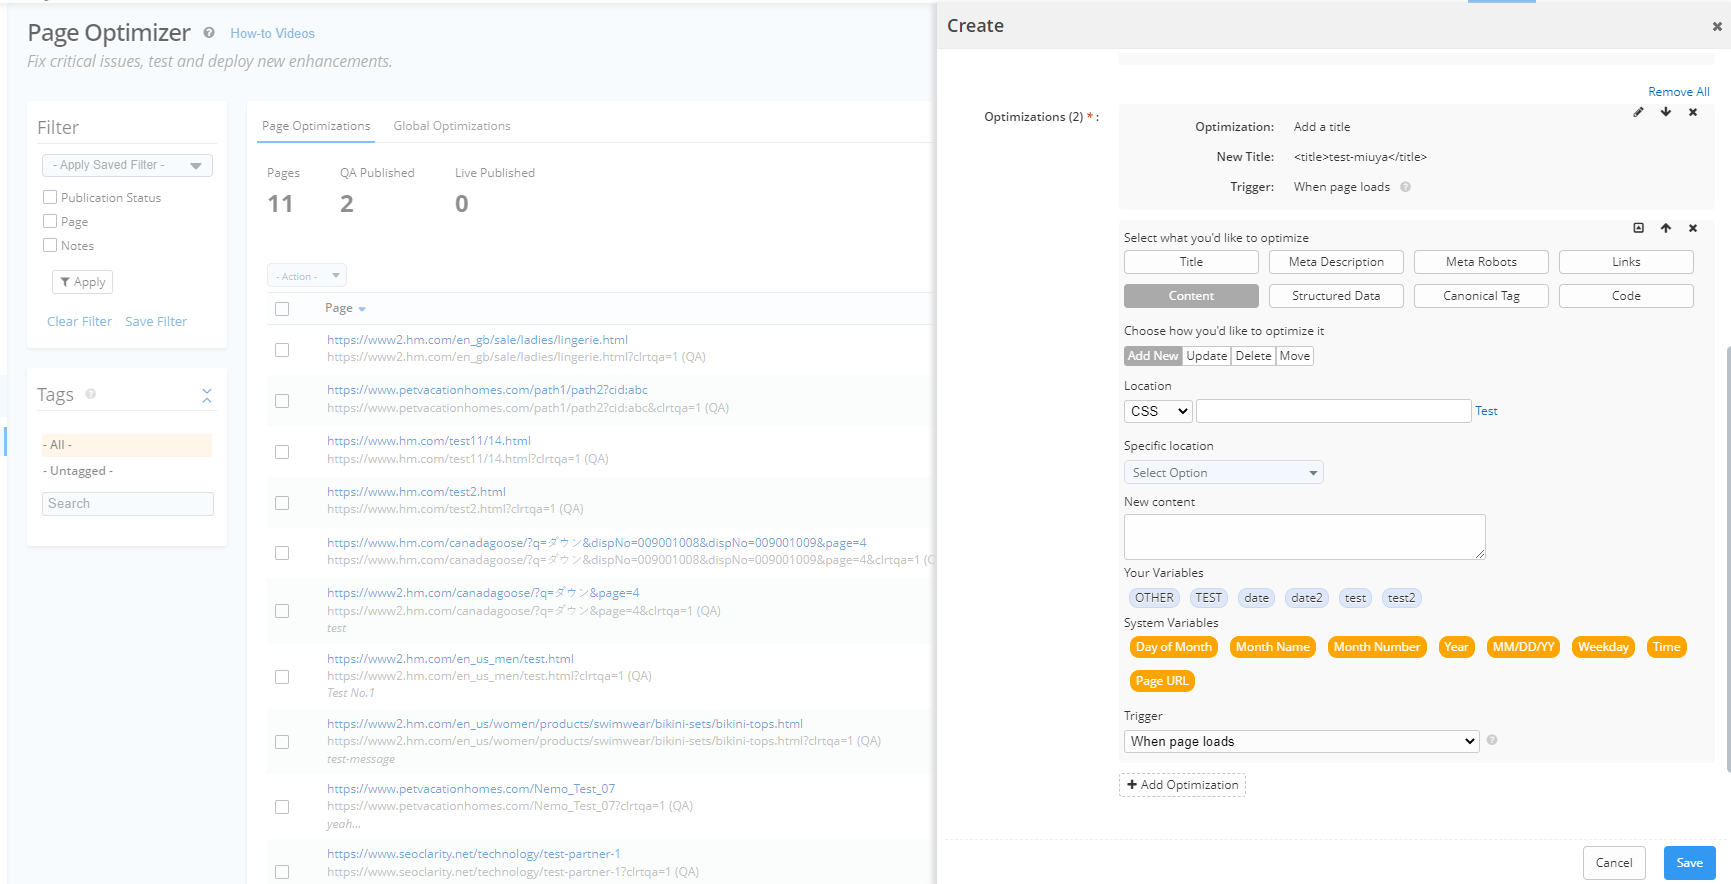
Task: Select the lingerie.html page row checkbox
Action: [x=282, y=350]
